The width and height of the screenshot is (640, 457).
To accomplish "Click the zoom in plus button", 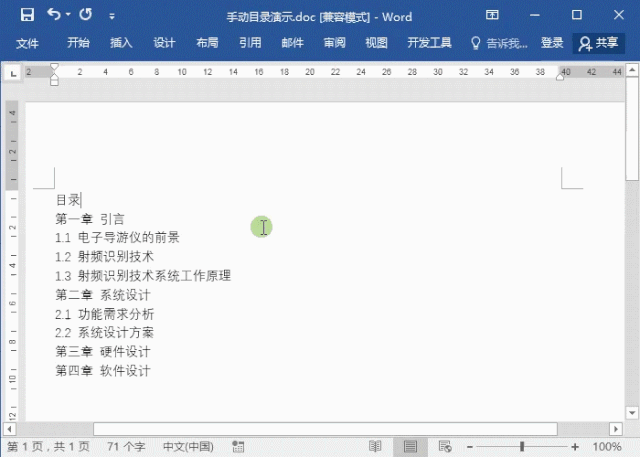I will click(575, 447).
